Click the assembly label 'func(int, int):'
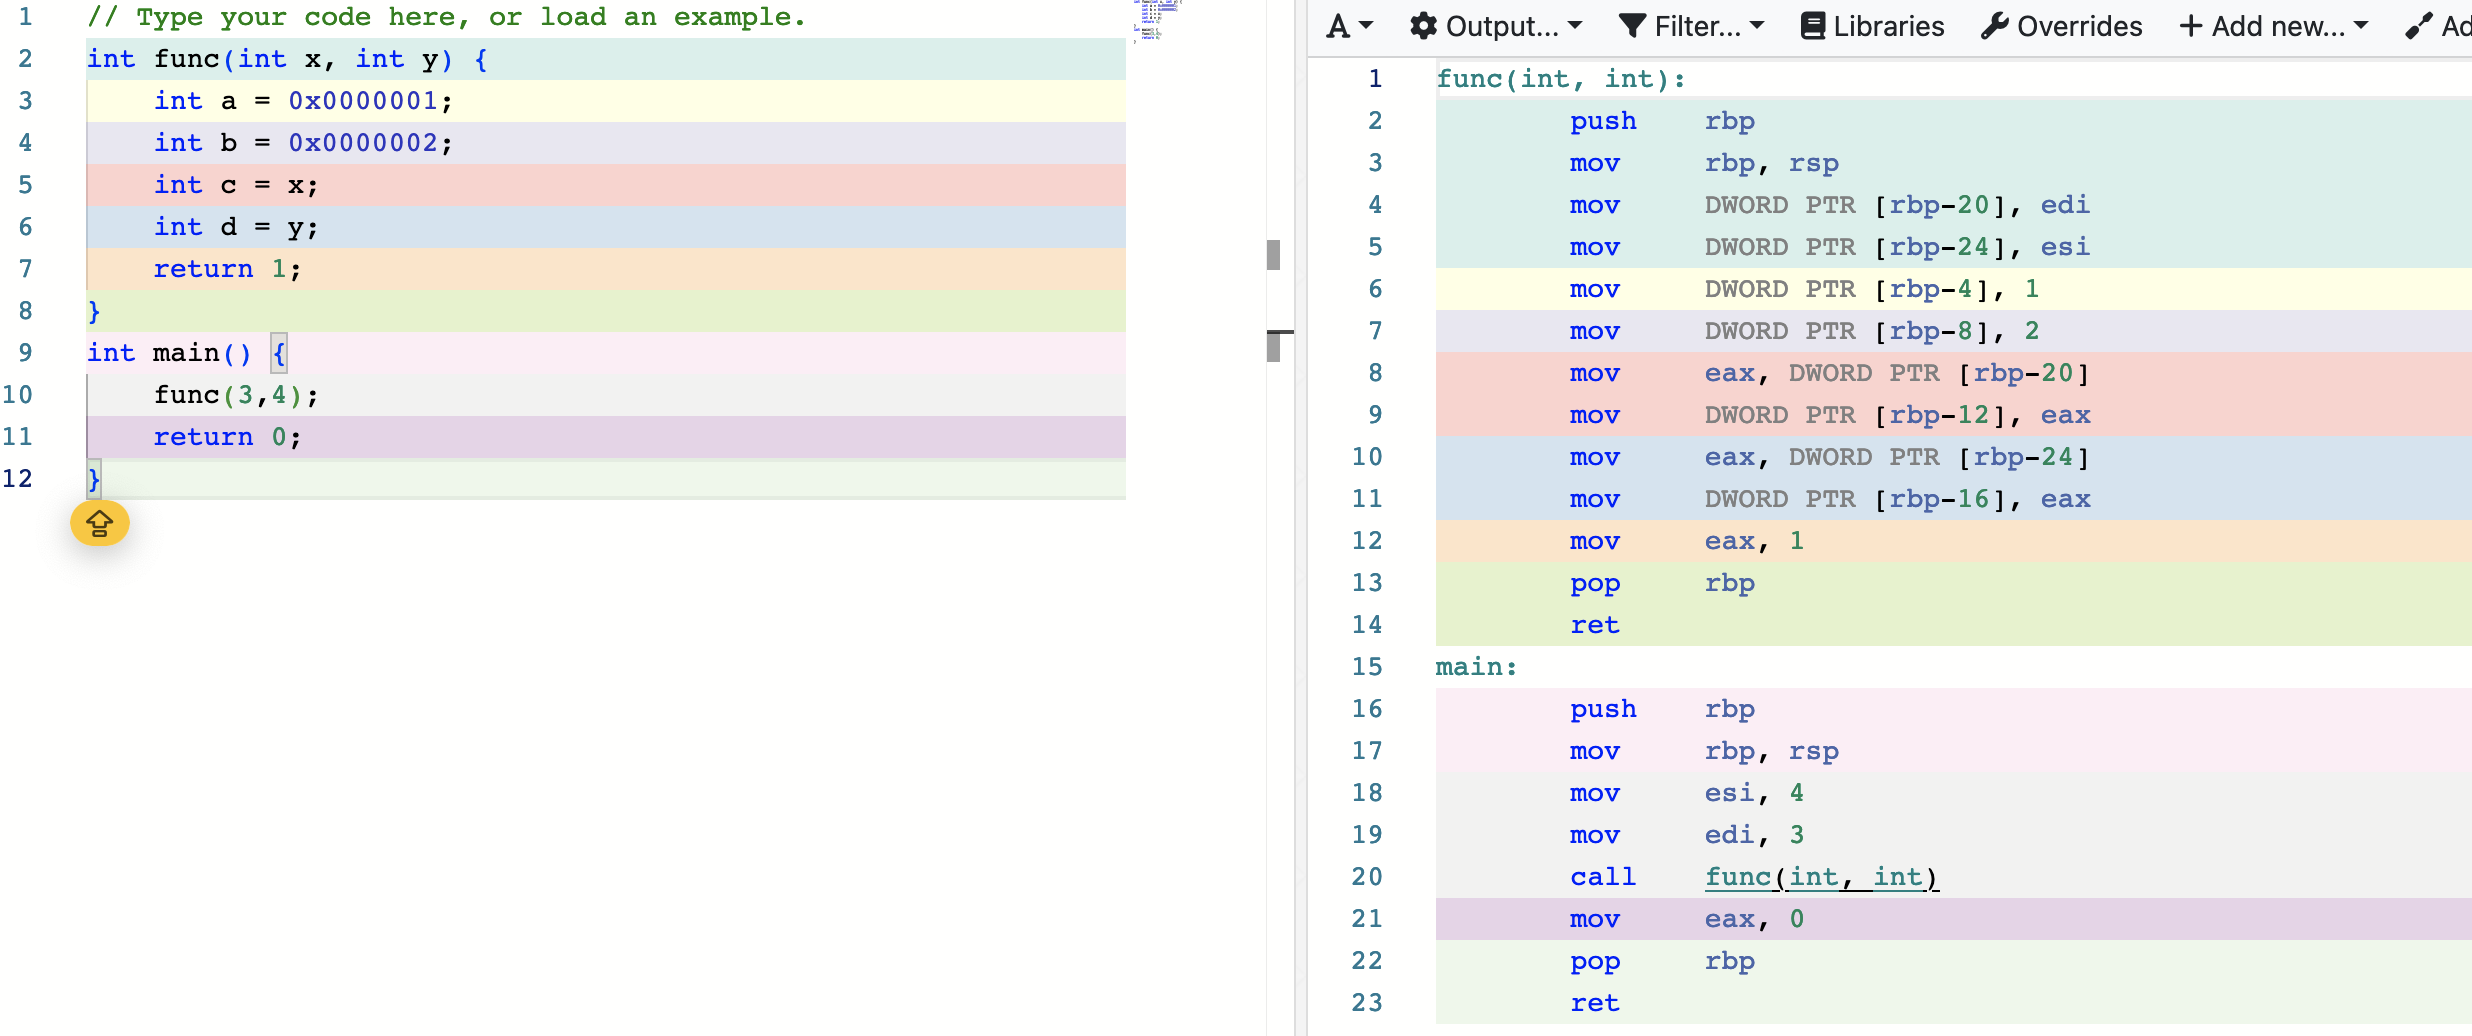The image size is (2472, 1036). (x=1561, y=79)
